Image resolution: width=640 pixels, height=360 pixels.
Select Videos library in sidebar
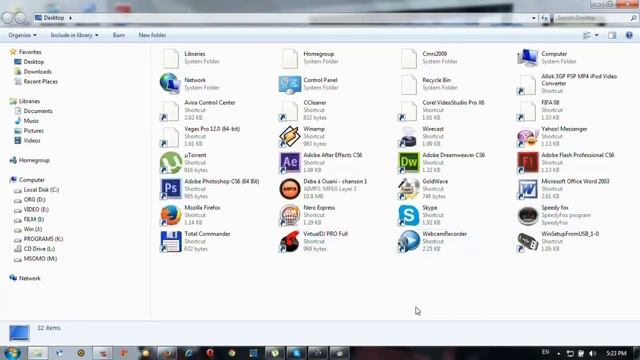(x=32, y=140)
